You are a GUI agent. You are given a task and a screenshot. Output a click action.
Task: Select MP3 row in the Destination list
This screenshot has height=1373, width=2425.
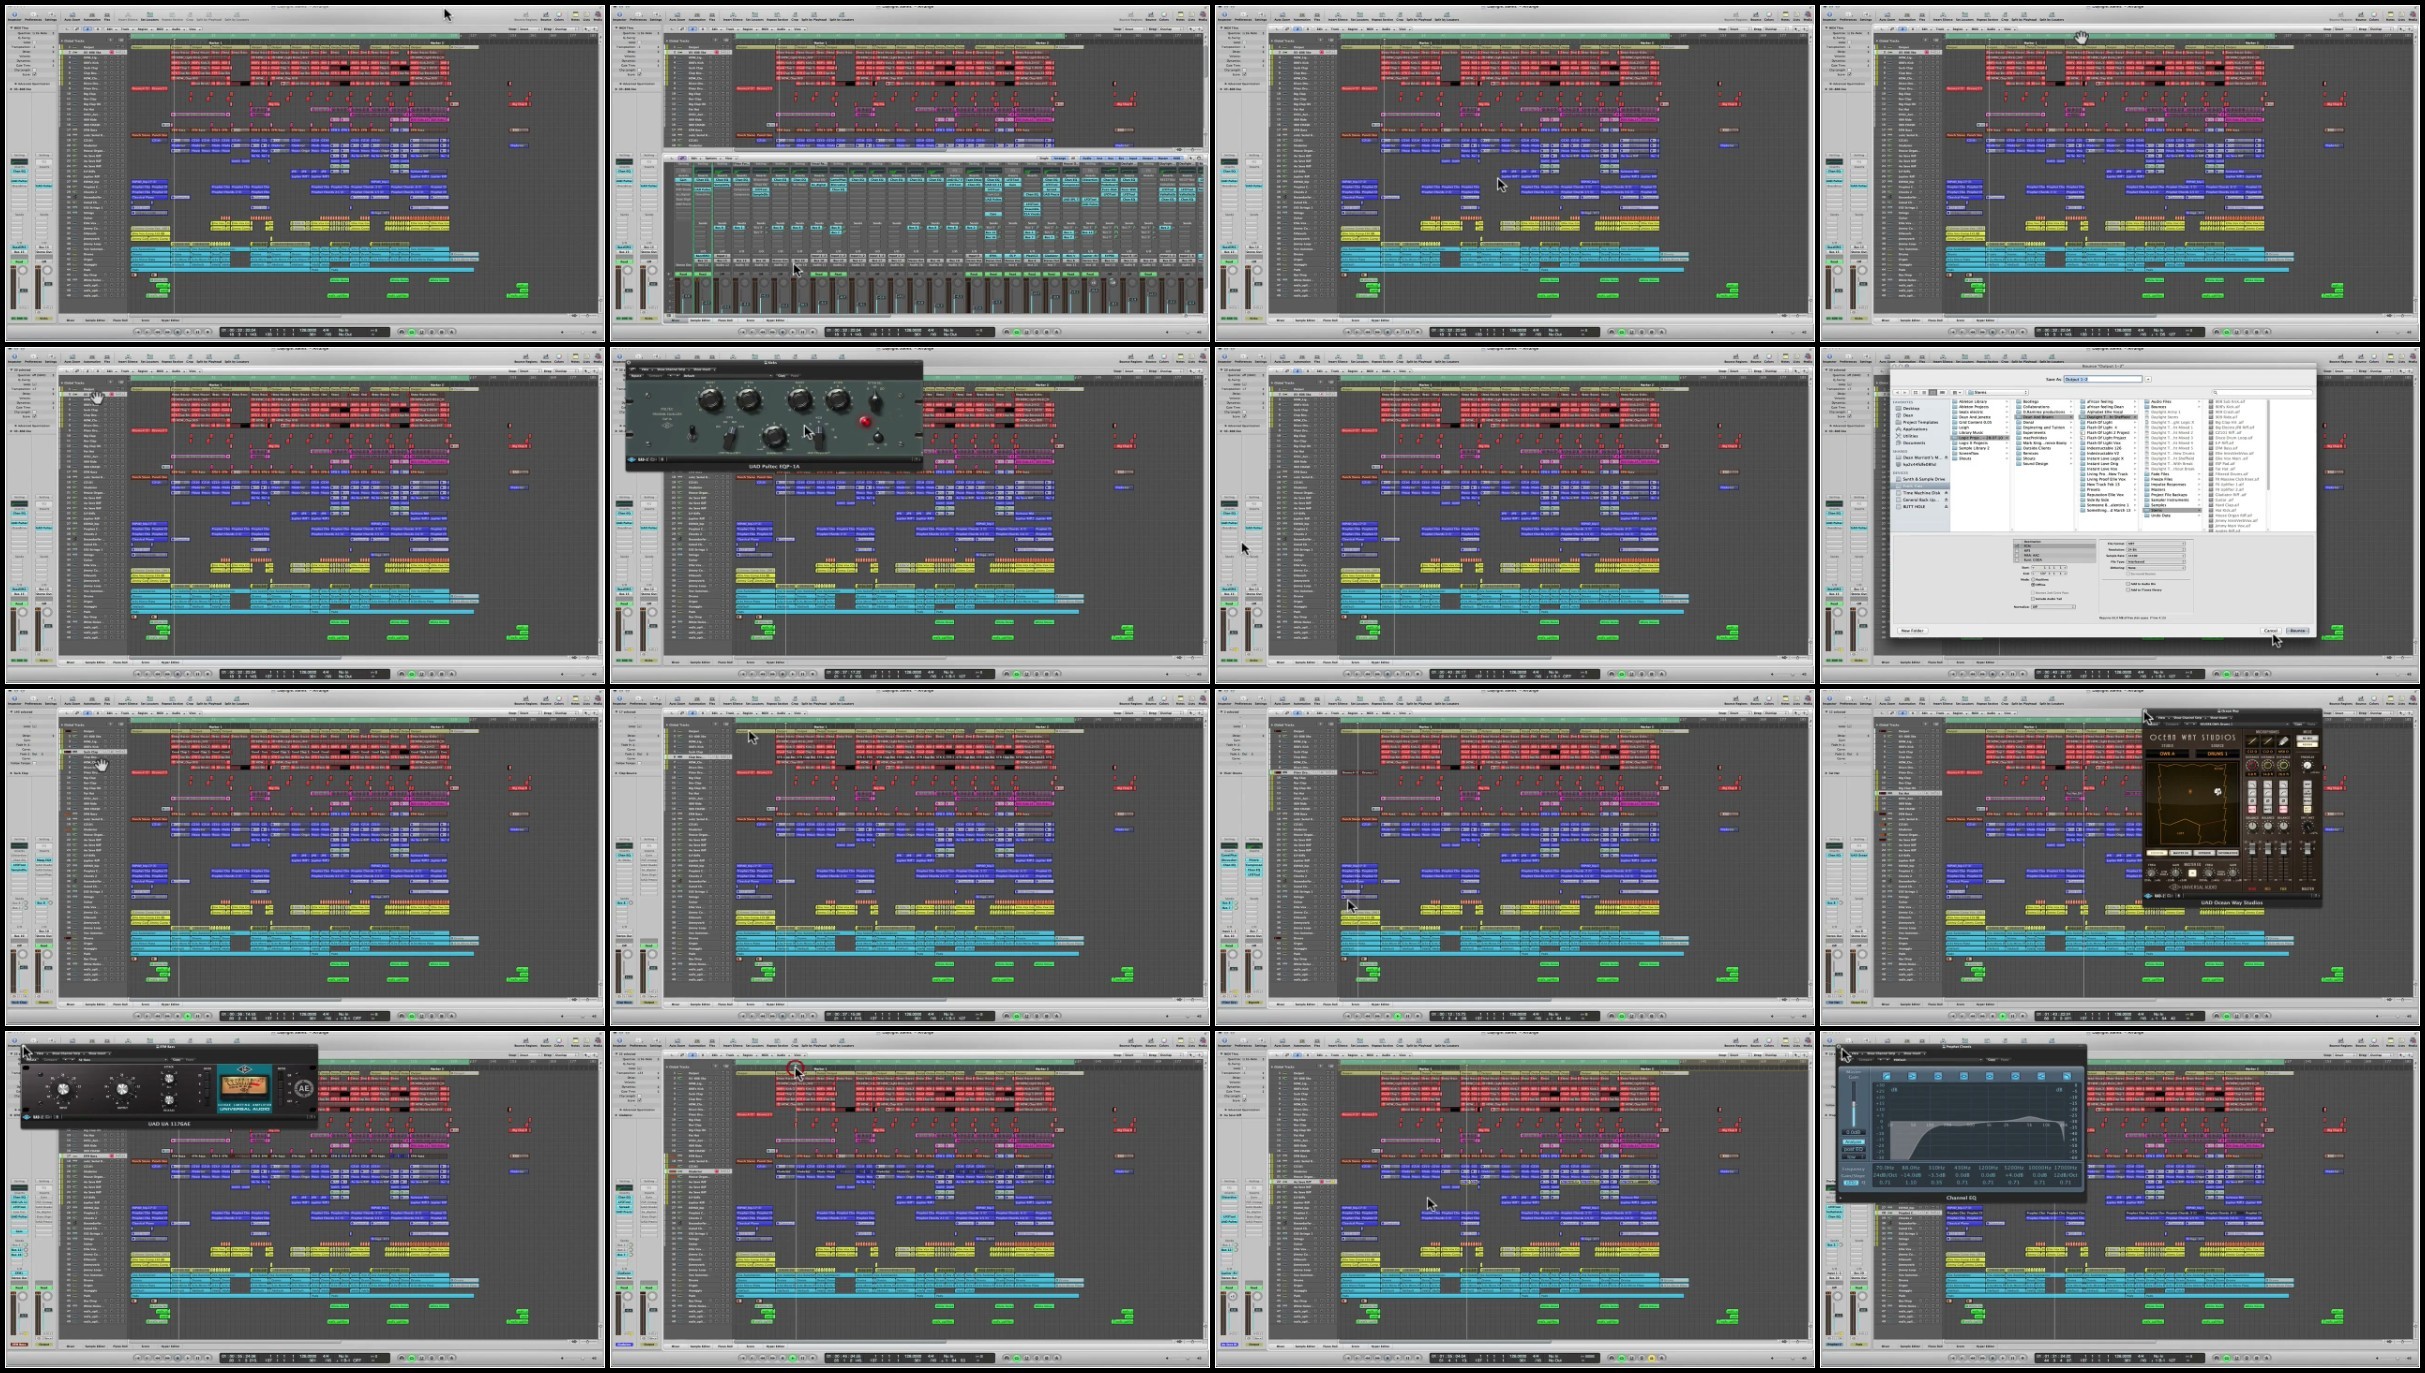[2027, 550]
